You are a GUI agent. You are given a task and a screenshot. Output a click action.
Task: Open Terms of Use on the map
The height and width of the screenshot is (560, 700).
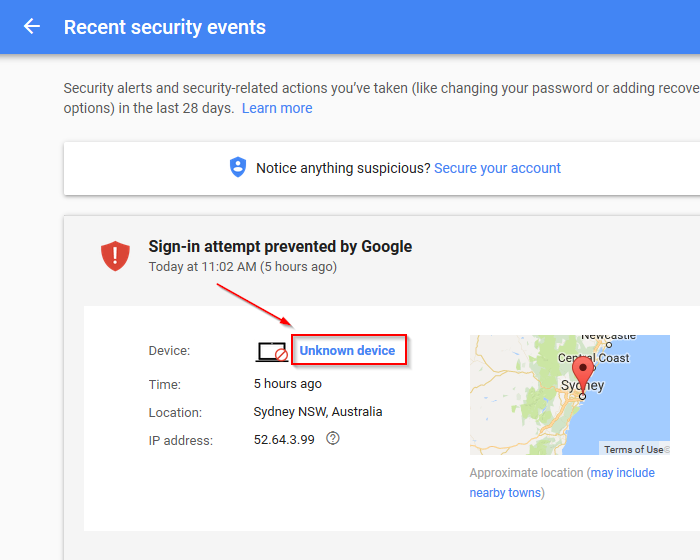pyautogui.click(x=633, y=449)
